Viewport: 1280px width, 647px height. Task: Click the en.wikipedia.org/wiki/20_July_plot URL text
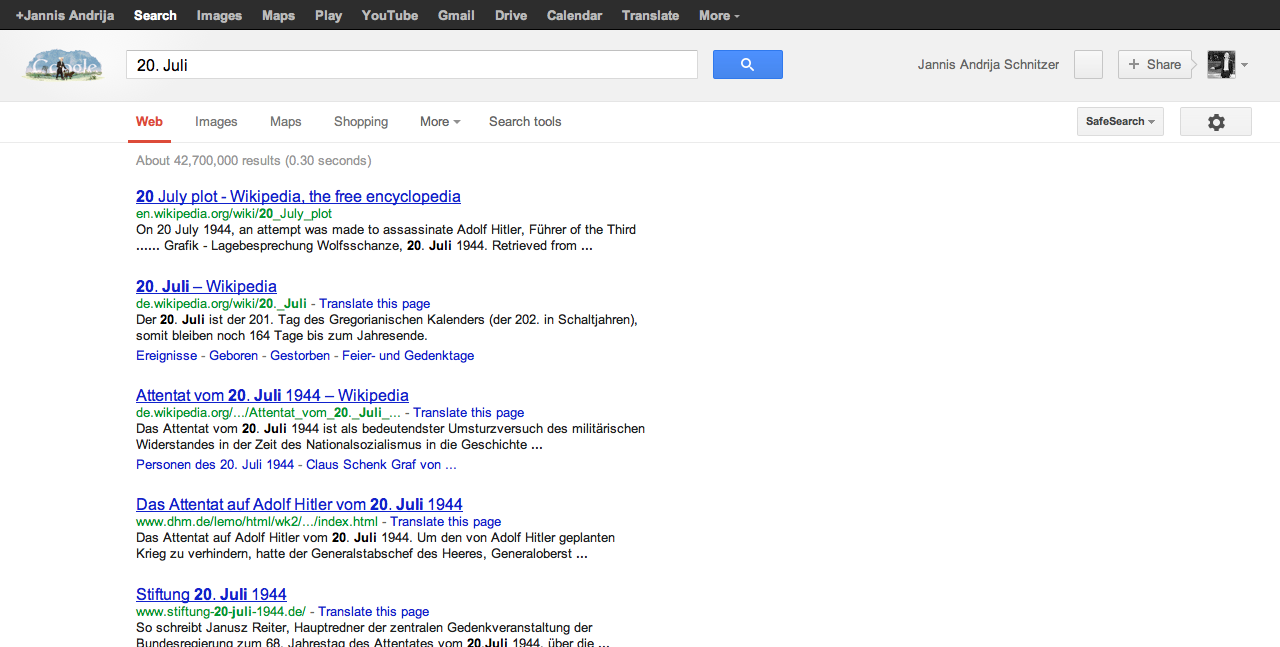coord(234,213)
